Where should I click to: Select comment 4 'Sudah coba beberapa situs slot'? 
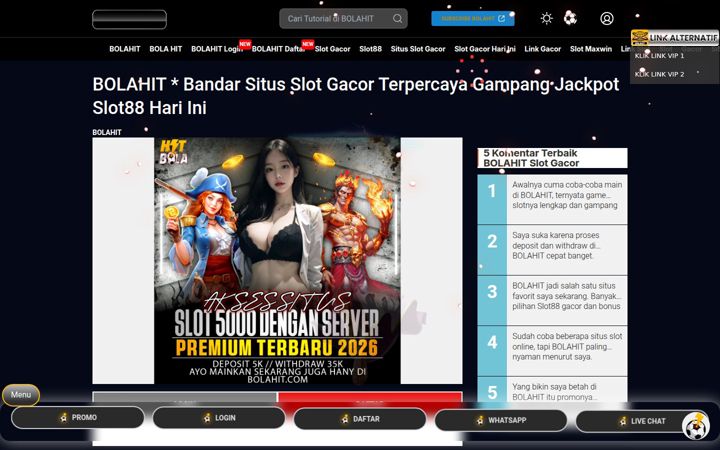[x=567, y=347]
